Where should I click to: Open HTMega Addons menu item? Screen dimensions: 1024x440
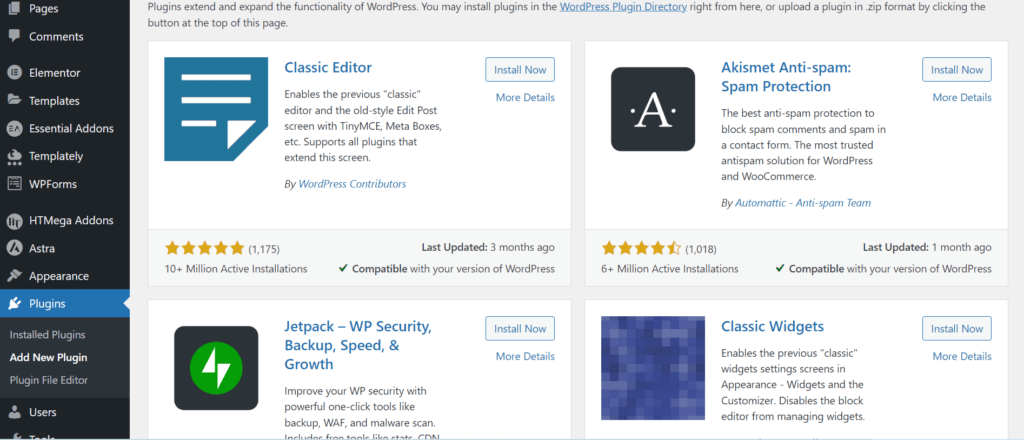tap(71, 221)
